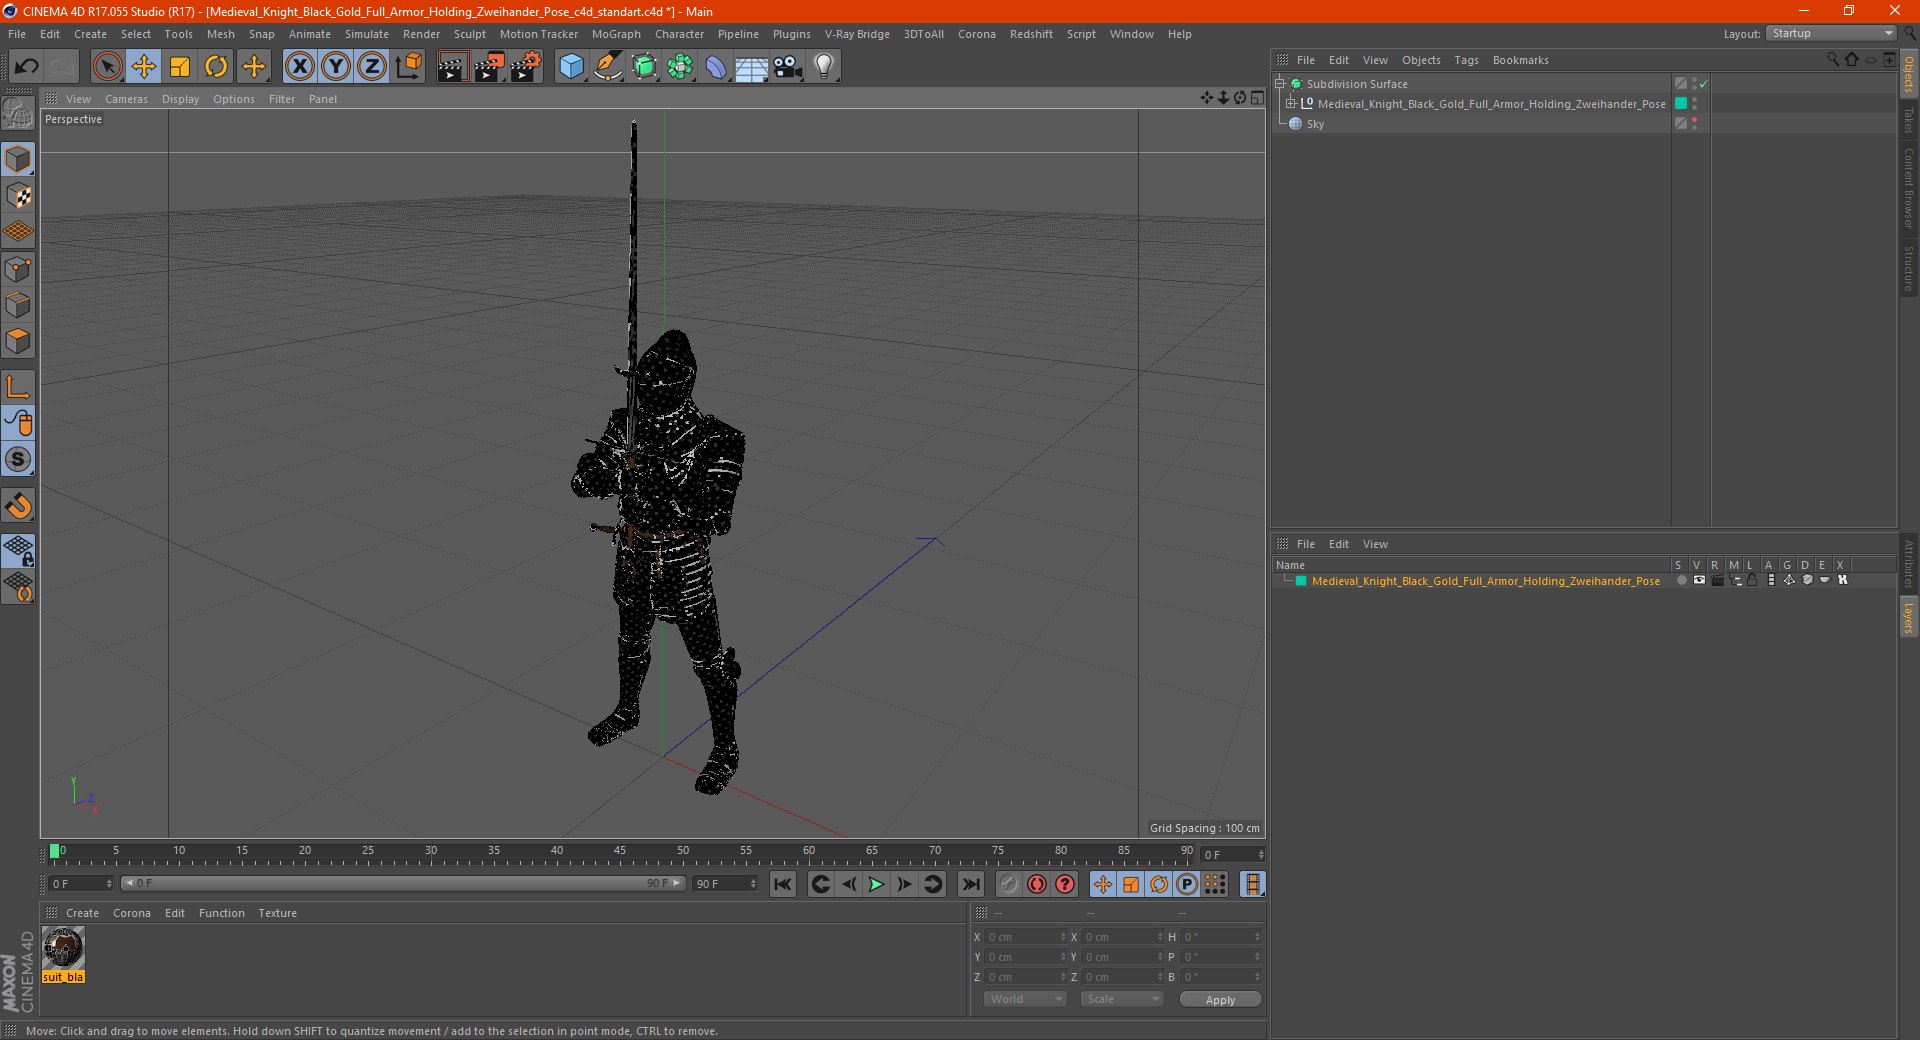
Task: Select the suit_bla material thumbnail
Action: 63,948
